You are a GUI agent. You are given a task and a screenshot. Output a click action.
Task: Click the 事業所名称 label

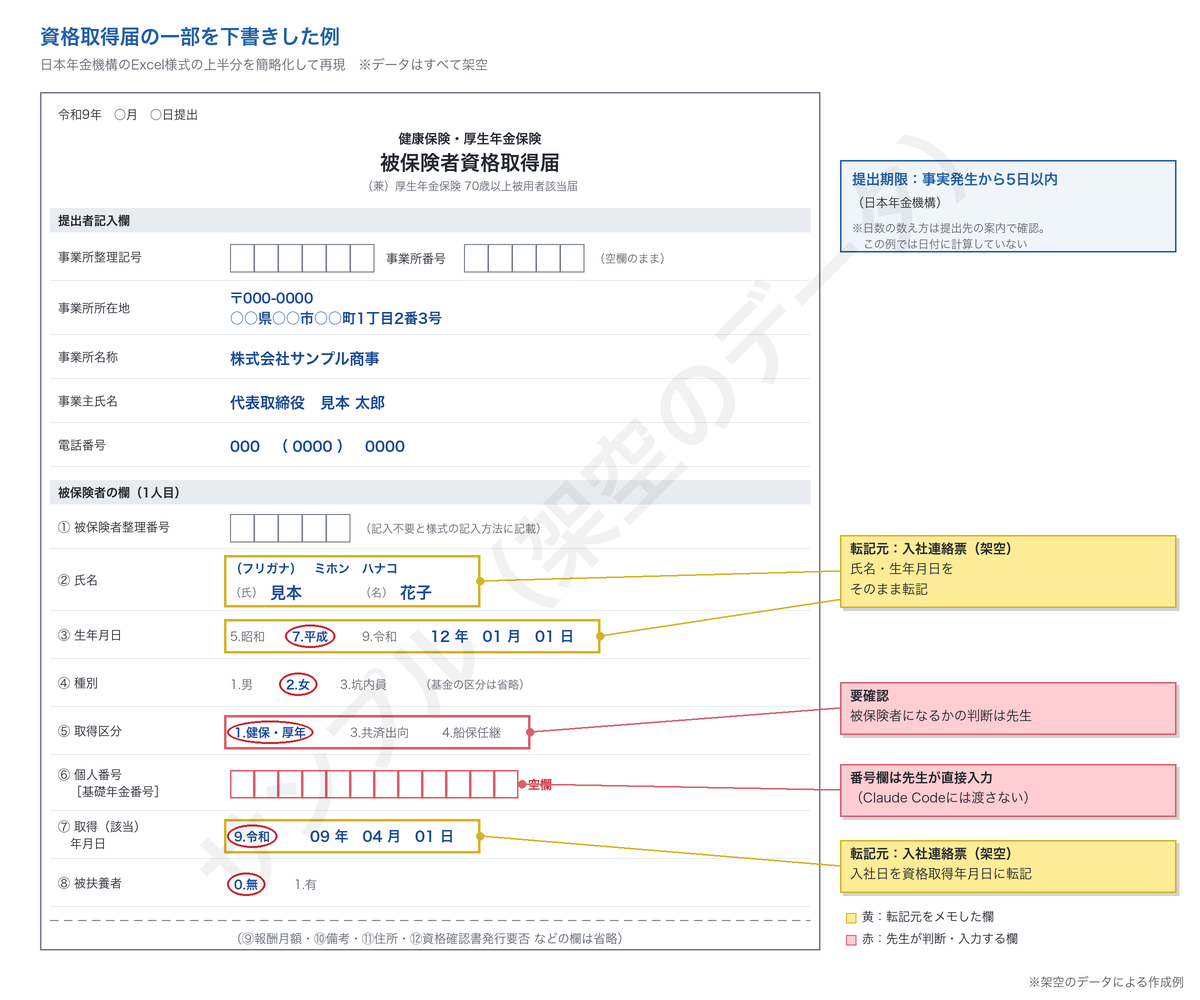pos(88,357)
